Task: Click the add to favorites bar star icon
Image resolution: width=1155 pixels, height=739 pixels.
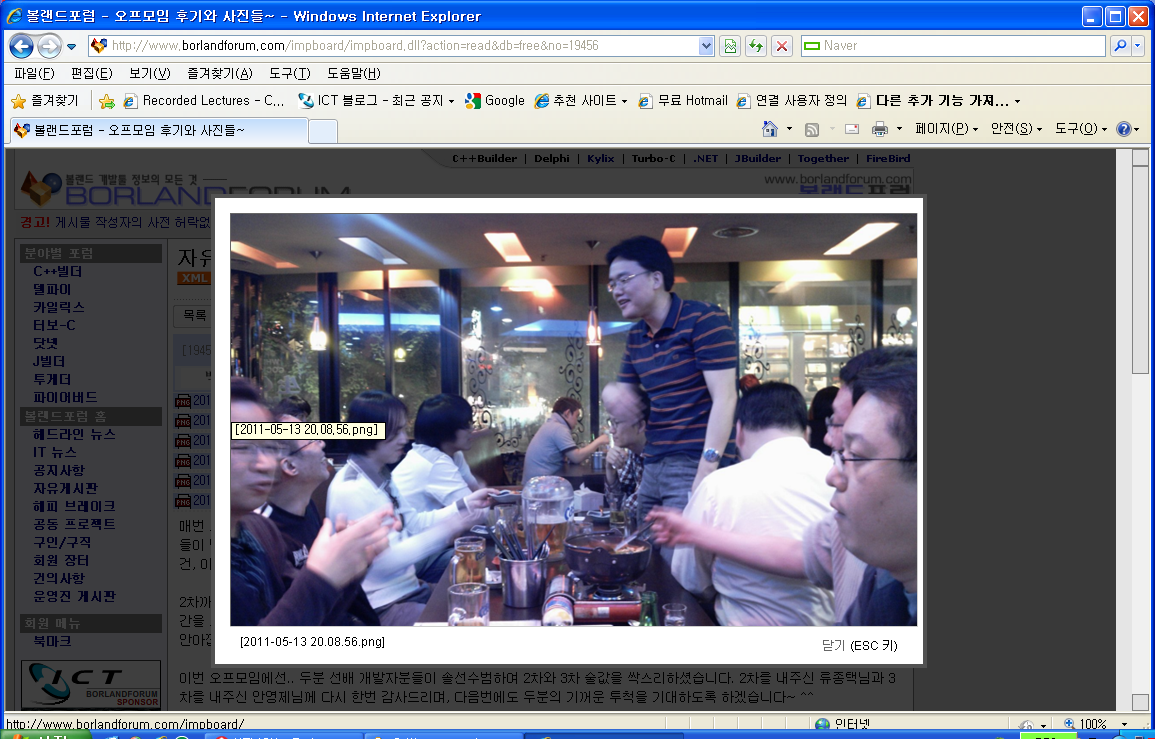Action: pos(107,101)
